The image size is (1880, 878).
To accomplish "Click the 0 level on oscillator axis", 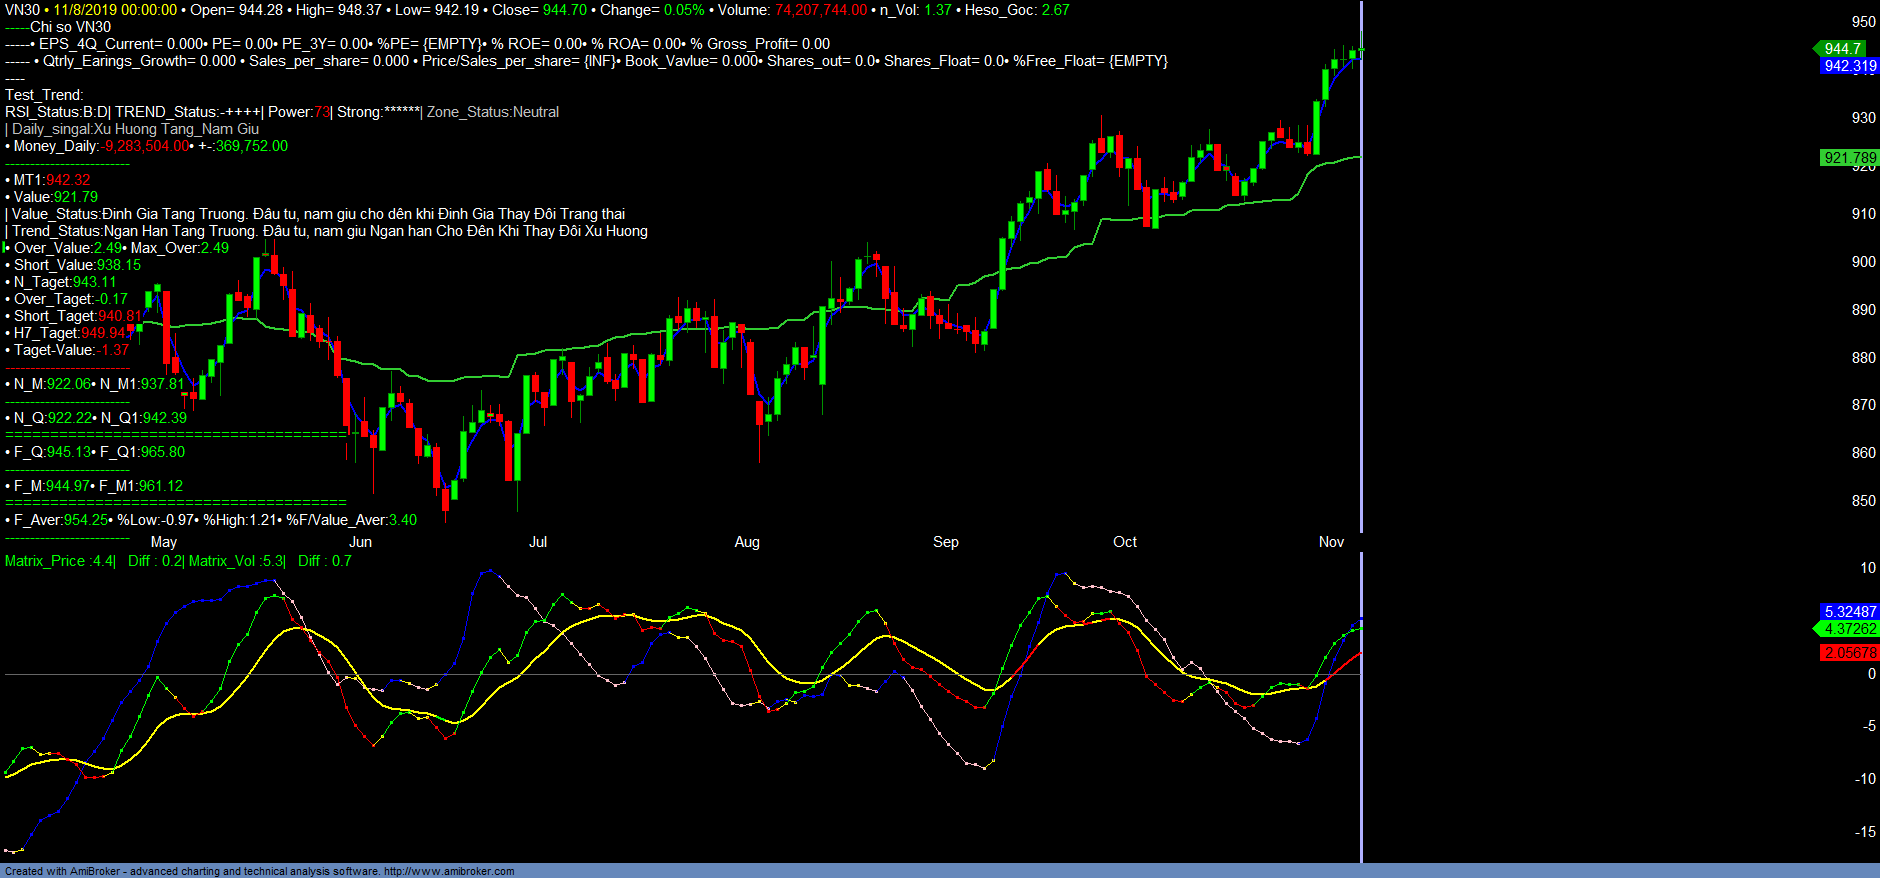I will [1871, 674].
